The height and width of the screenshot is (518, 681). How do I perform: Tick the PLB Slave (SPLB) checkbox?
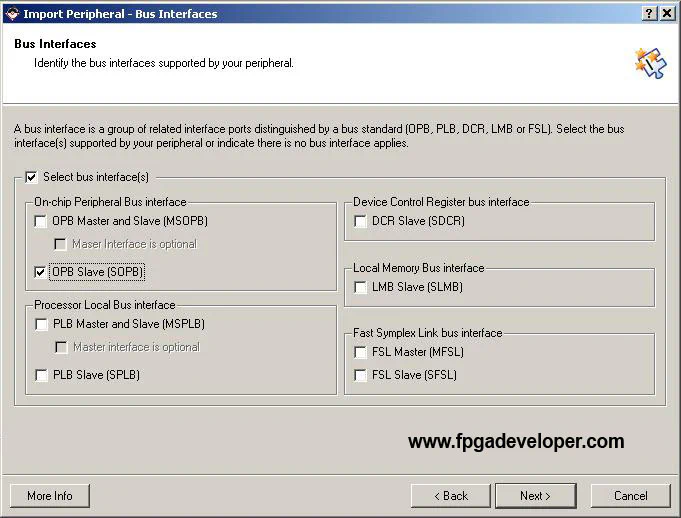(41, 375)
